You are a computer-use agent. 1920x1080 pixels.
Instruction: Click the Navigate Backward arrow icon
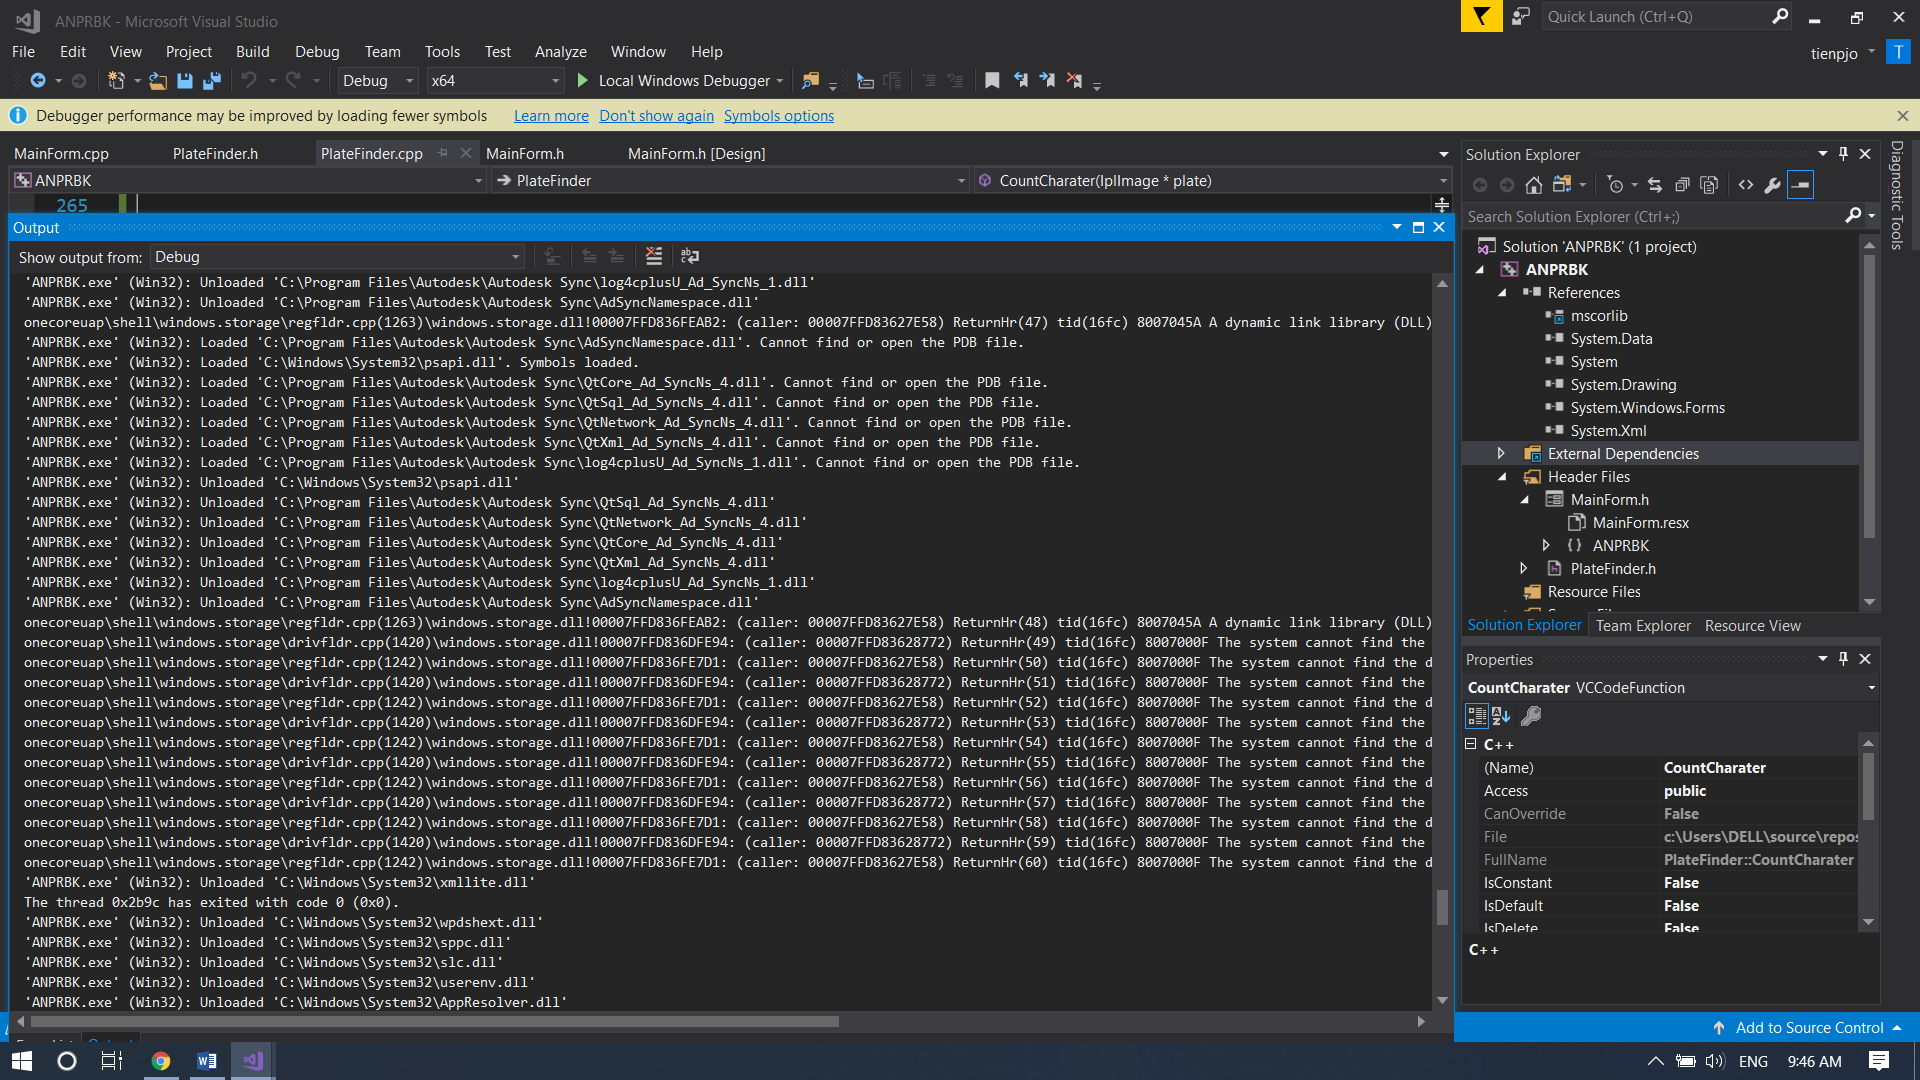38,81
